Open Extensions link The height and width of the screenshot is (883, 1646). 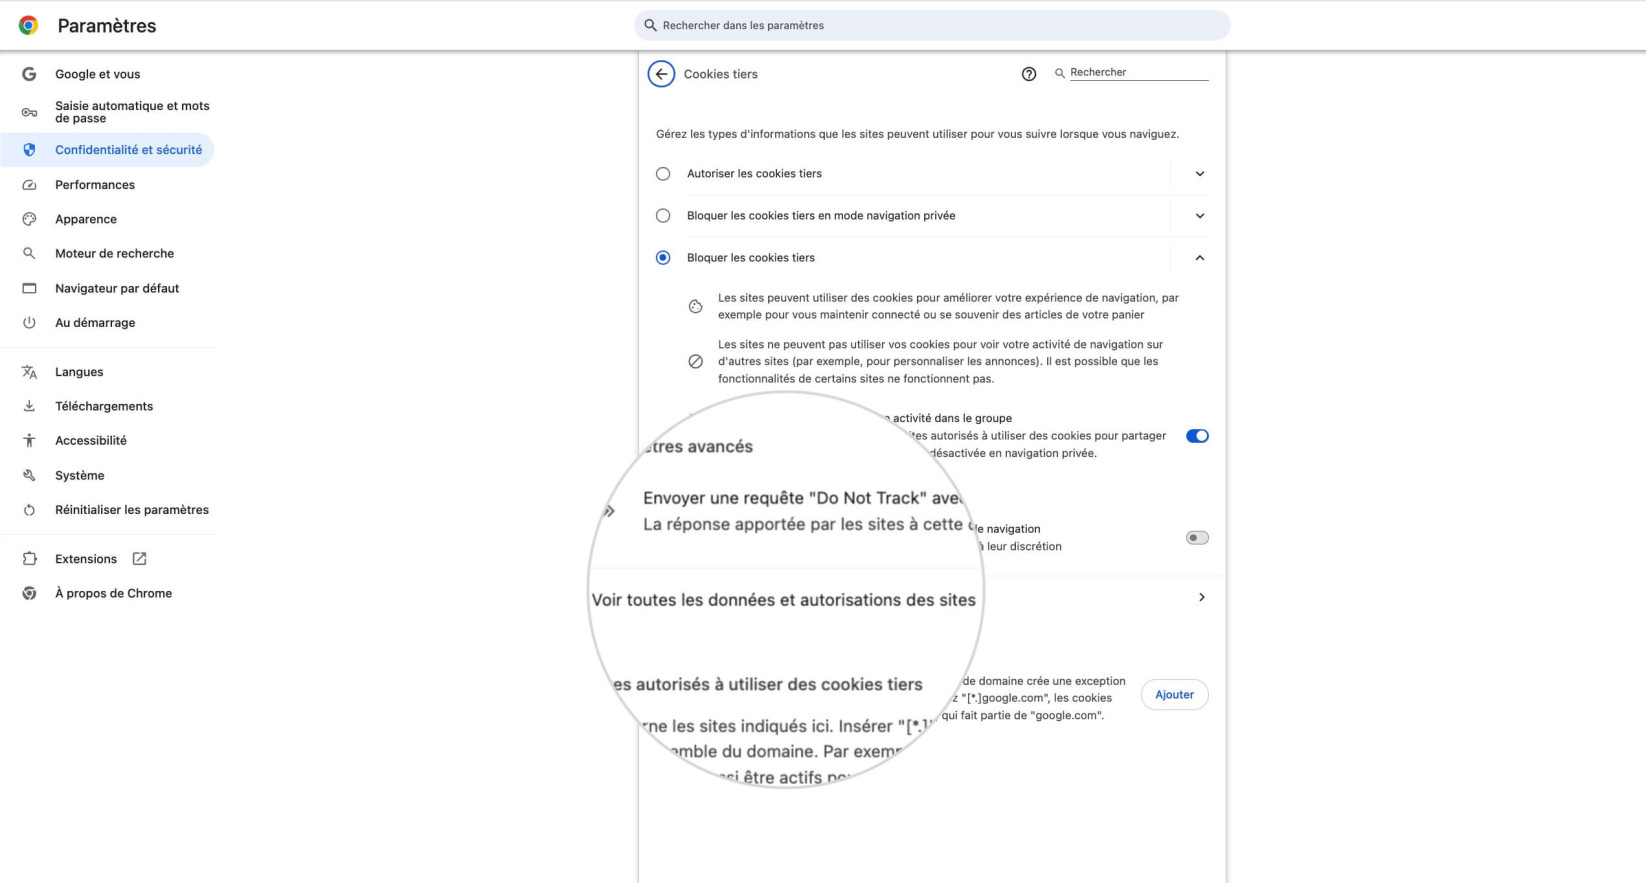click(86, 559)
